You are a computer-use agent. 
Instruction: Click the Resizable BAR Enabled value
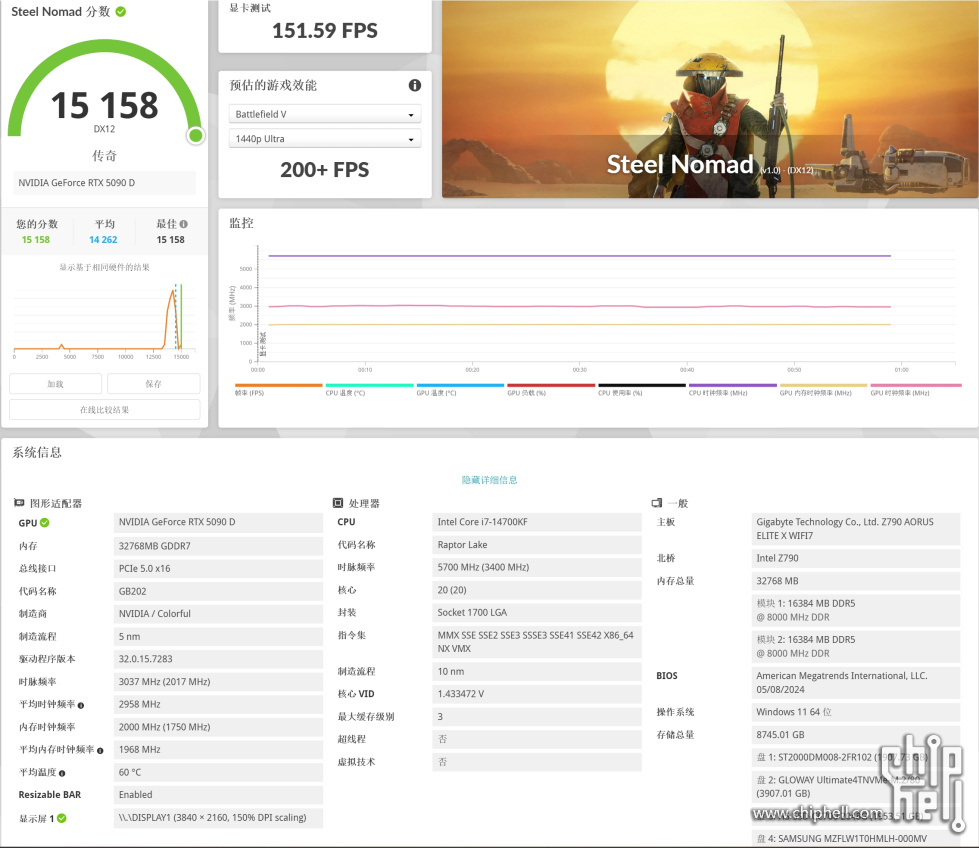coord(218,794)
